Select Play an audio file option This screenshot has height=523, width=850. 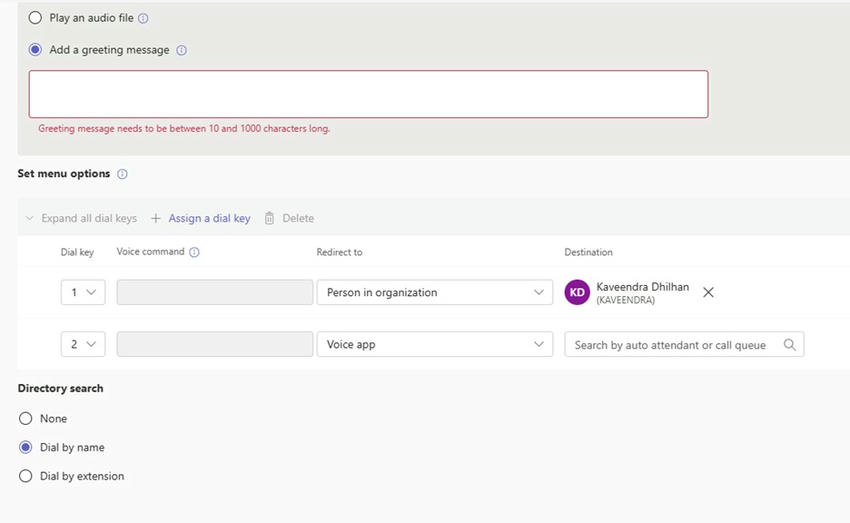coord(35,18)
